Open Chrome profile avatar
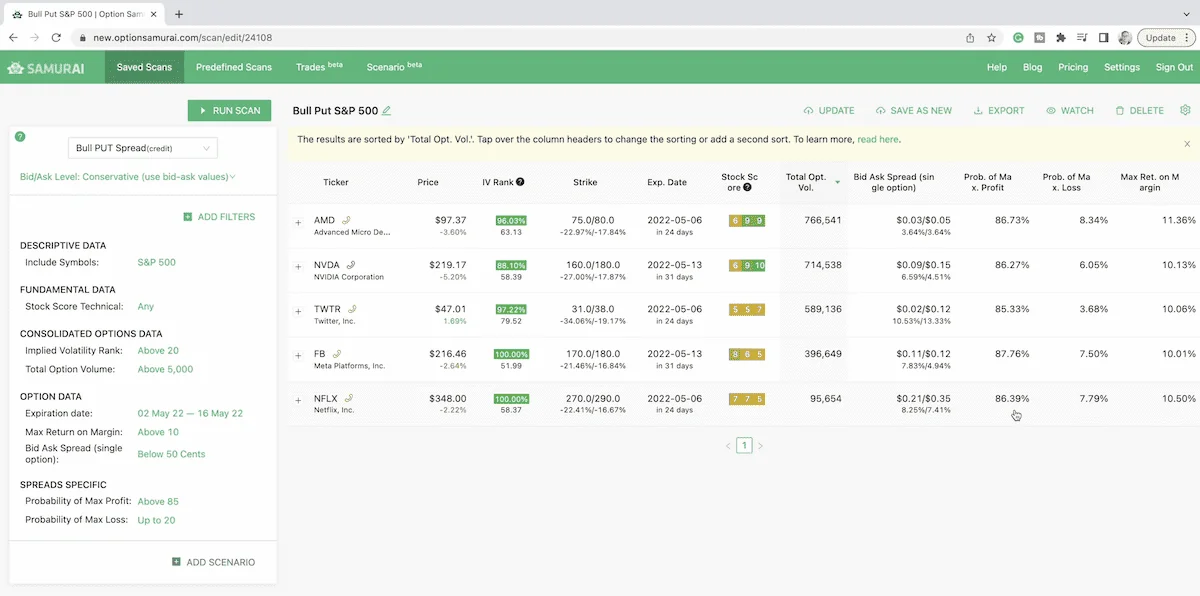Image resolution: width=1200 pixels, height=596 pixels. pyautogui.click(x=1124, y=38)
